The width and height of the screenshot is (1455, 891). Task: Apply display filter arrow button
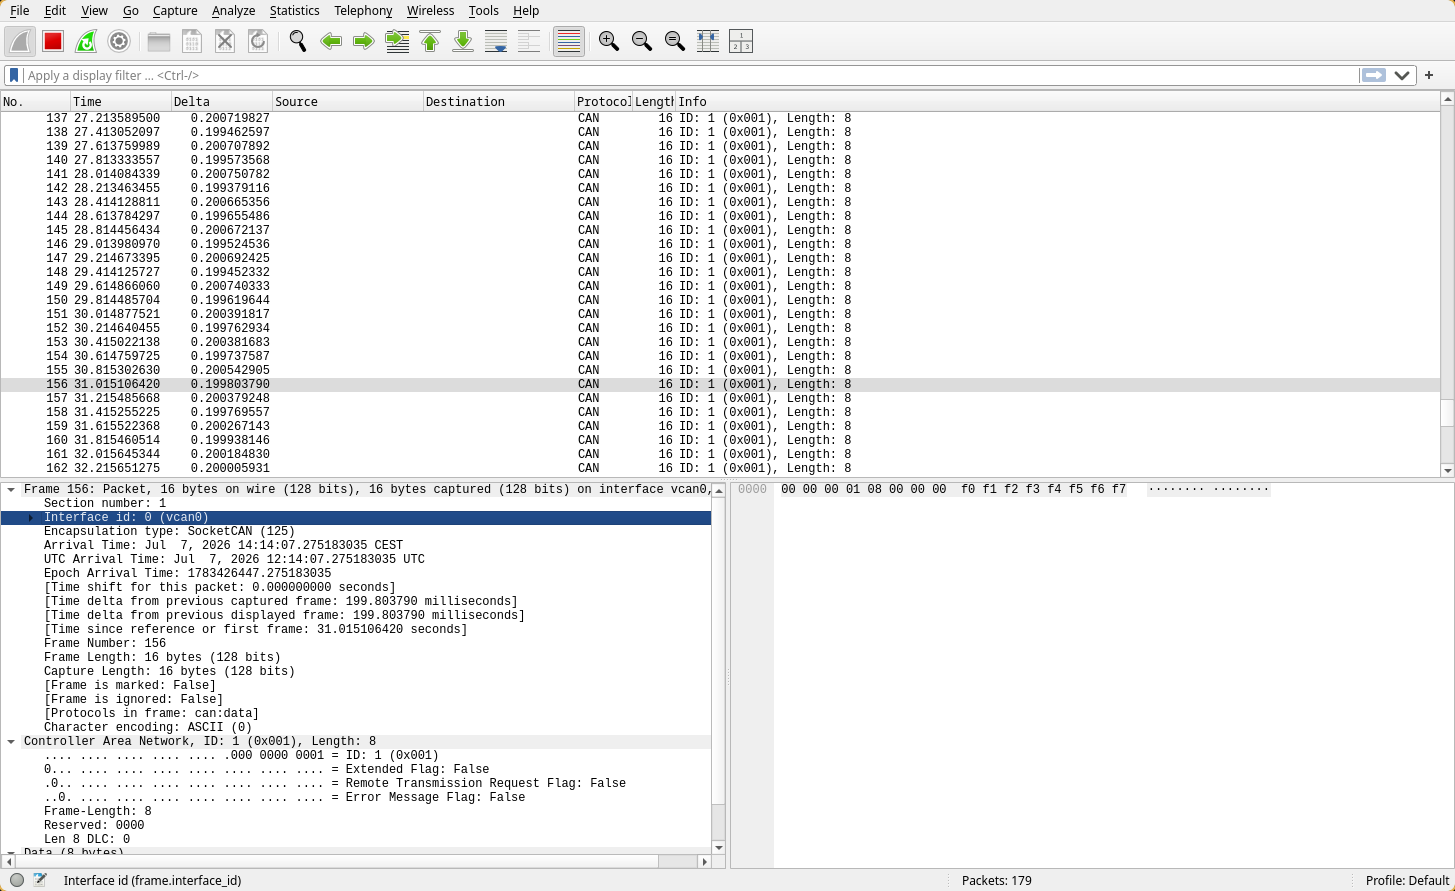[x=1374, y=75]
